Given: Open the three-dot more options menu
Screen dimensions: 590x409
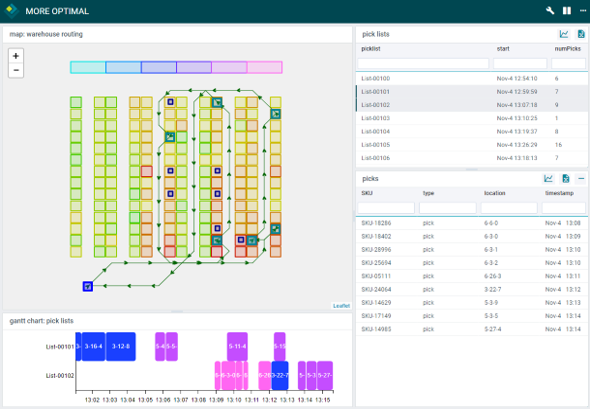Looking at the screenshot, I should [583, 11].
